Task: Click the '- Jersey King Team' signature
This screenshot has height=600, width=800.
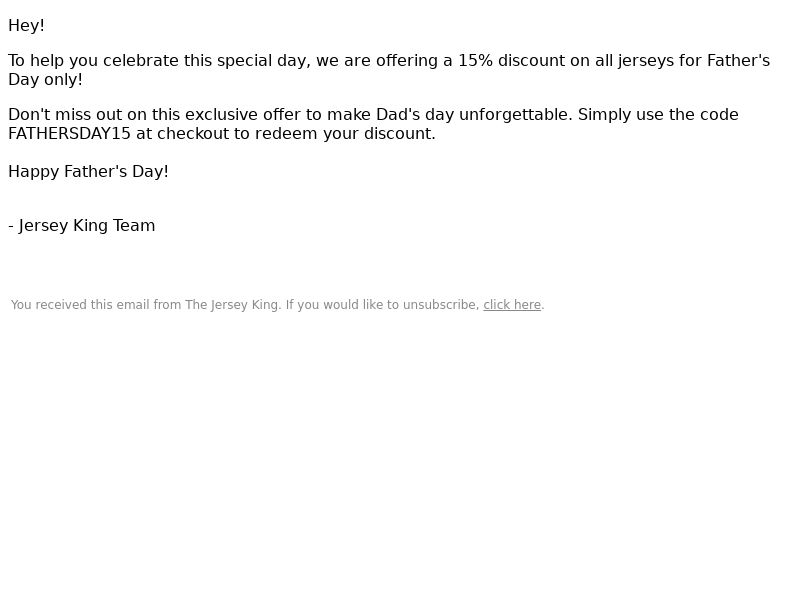Action: [82, 226]
